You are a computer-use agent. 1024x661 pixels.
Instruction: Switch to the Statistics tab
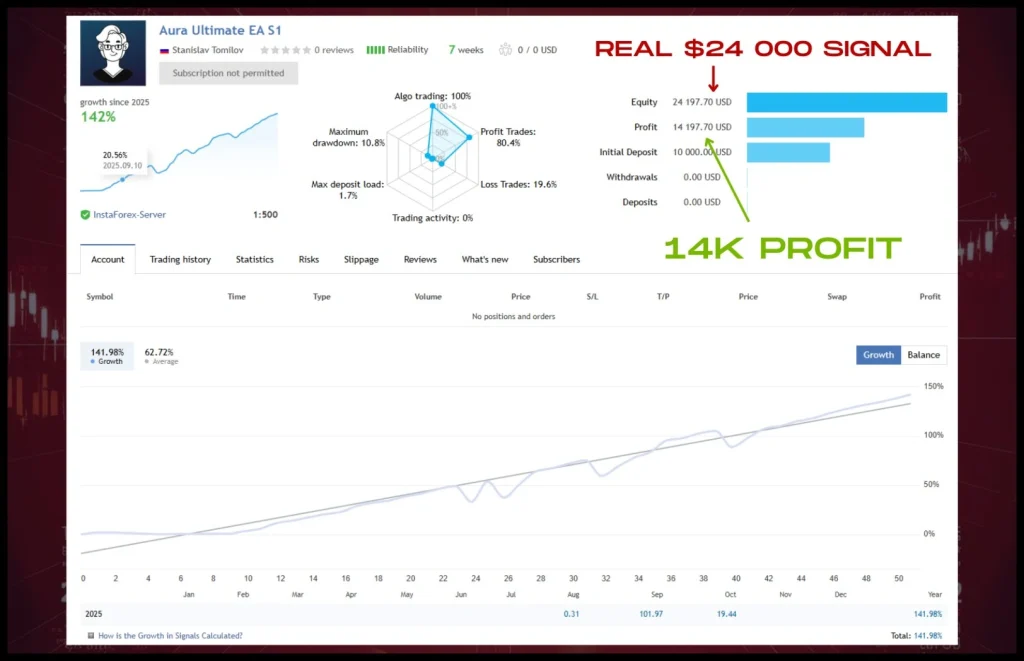254,260
